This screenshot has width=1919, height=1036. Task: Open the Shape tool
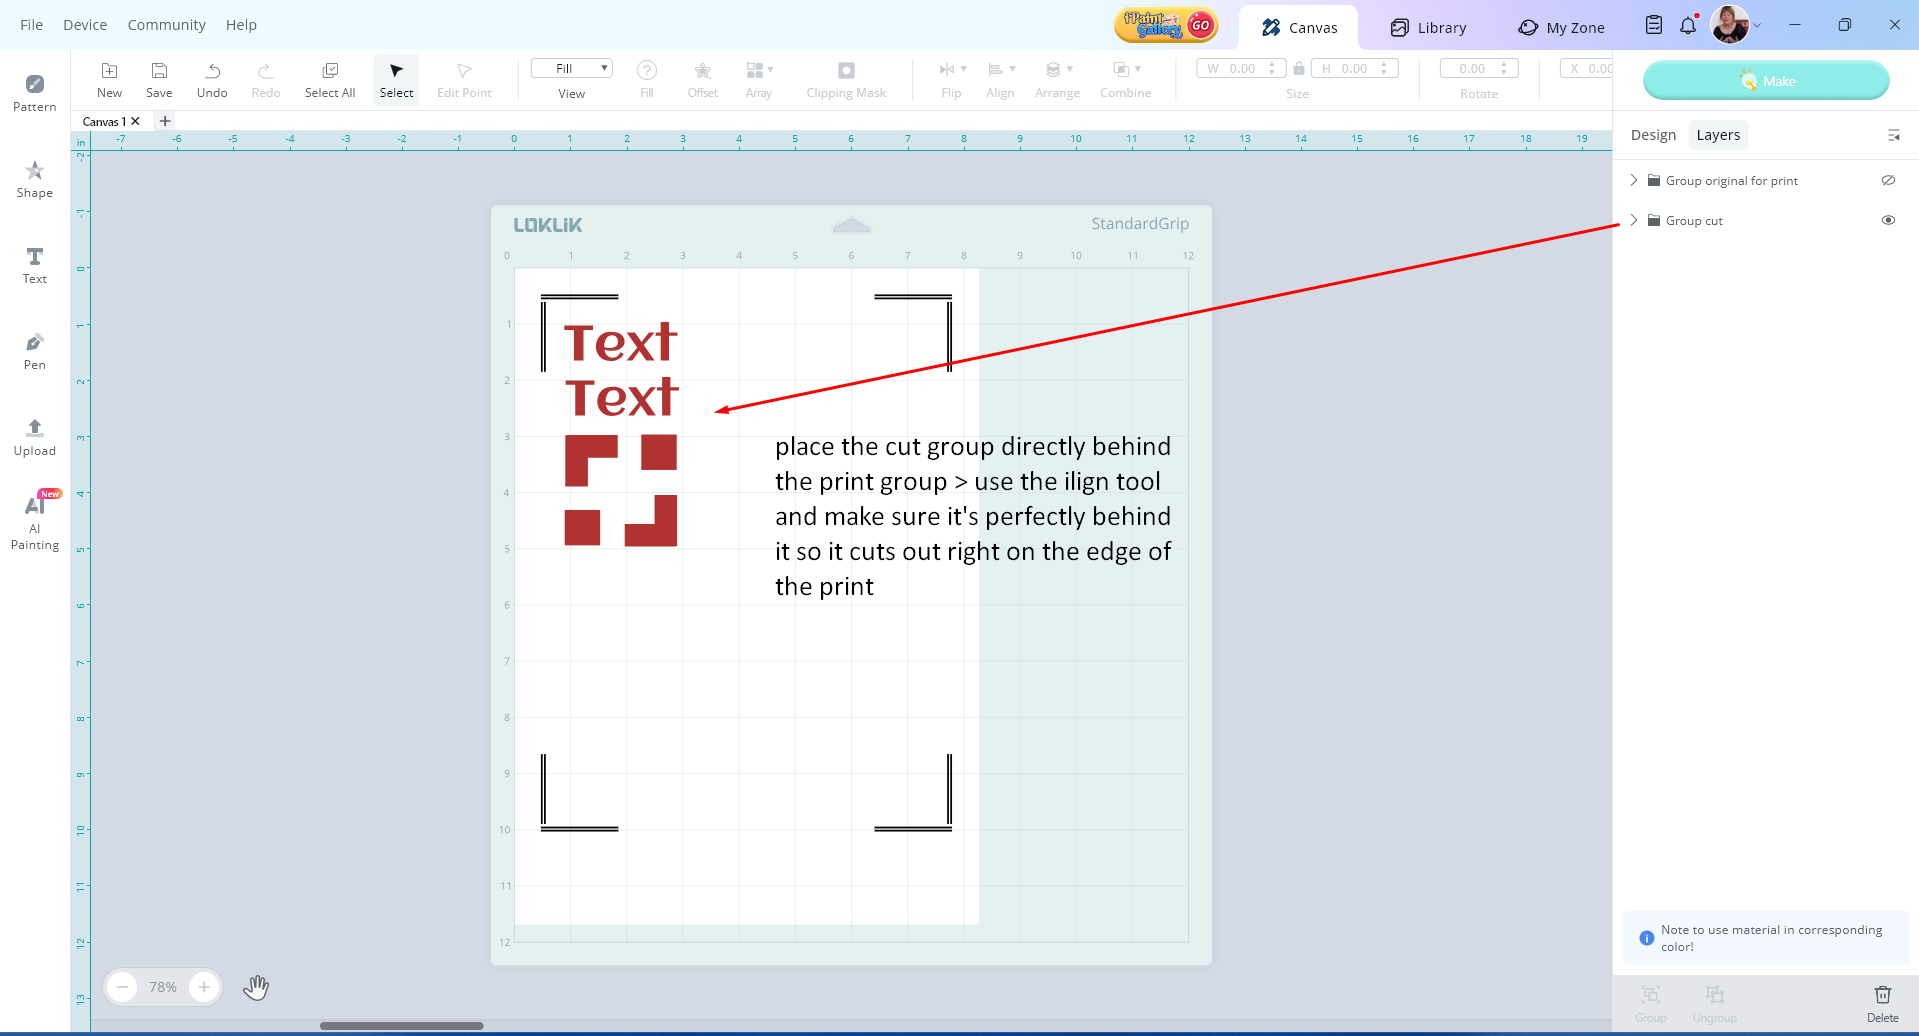click(34, 178)
